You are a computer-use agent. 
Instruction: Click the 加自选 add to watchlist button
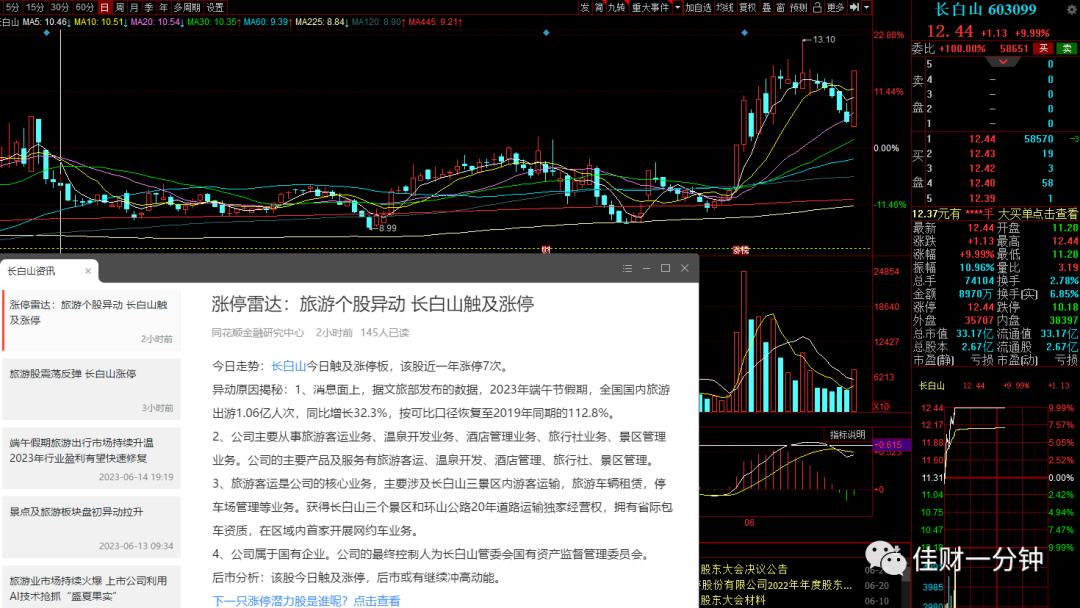click(698, 7)
